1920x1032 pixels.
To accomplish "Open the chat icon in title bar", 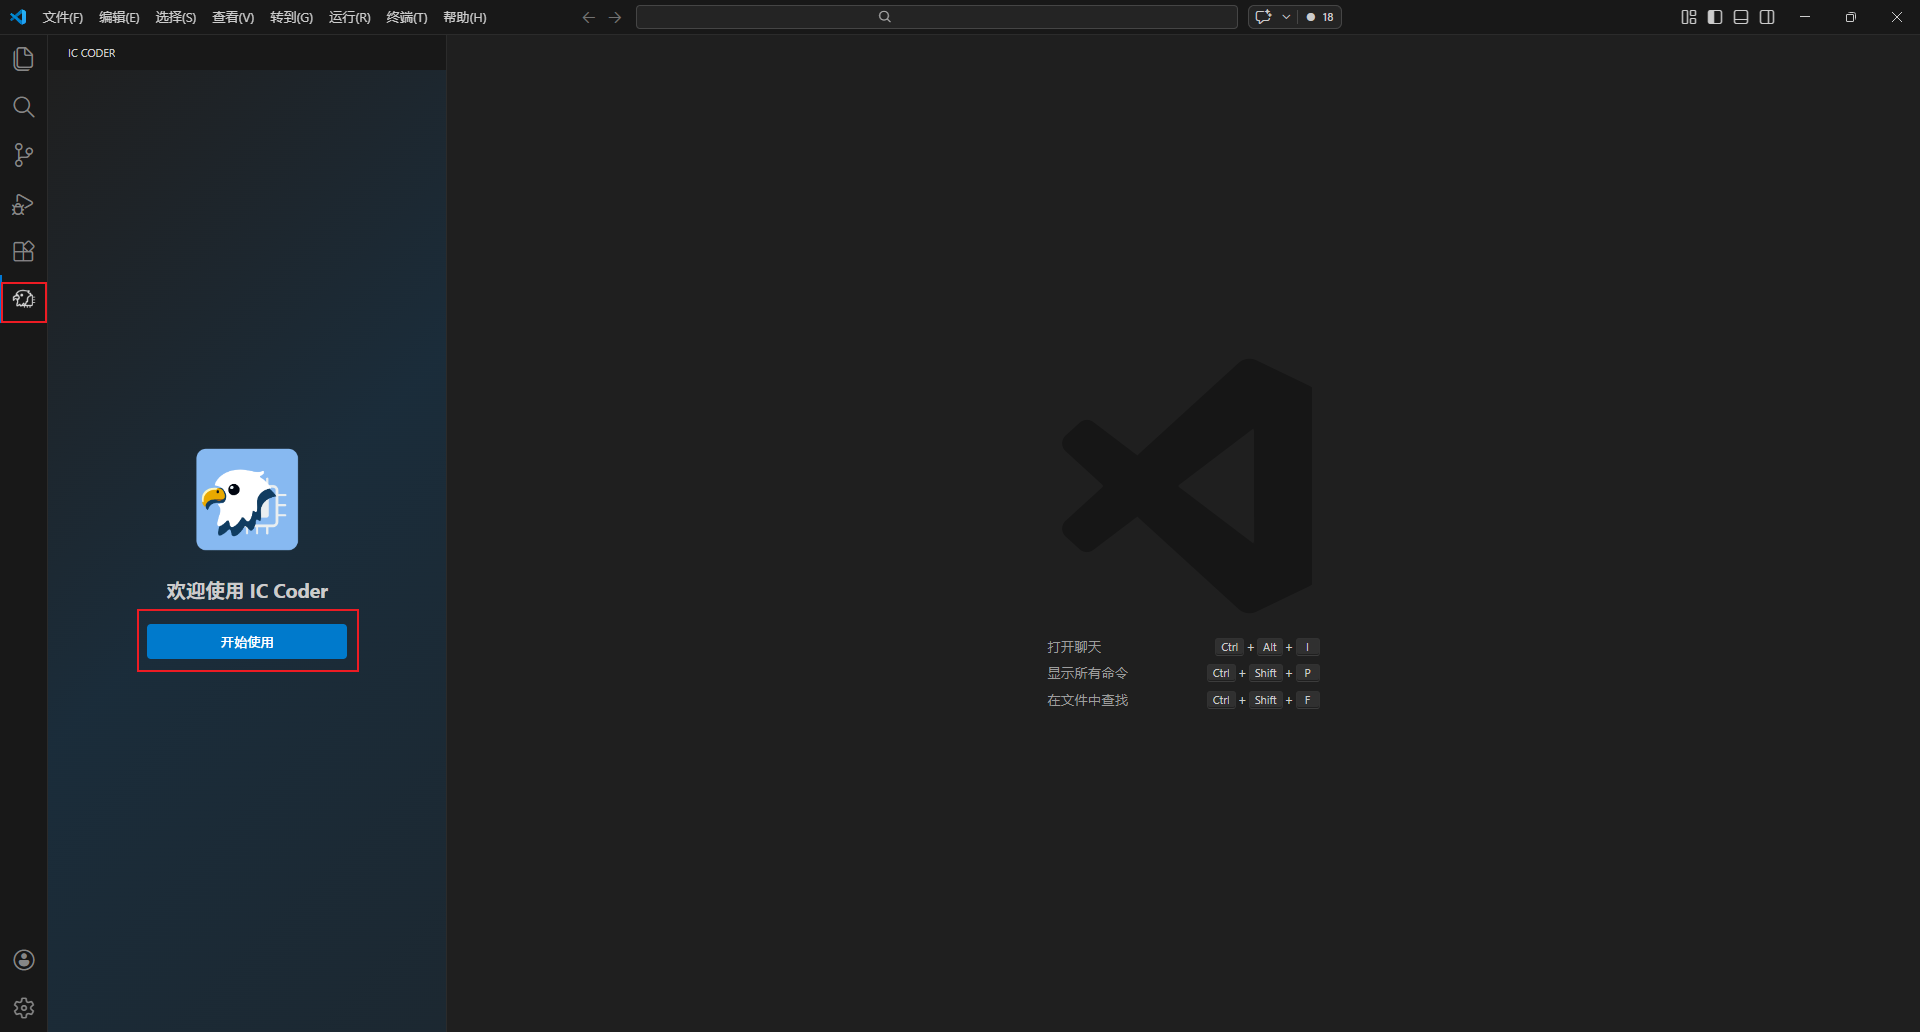I will (1263, 17).
